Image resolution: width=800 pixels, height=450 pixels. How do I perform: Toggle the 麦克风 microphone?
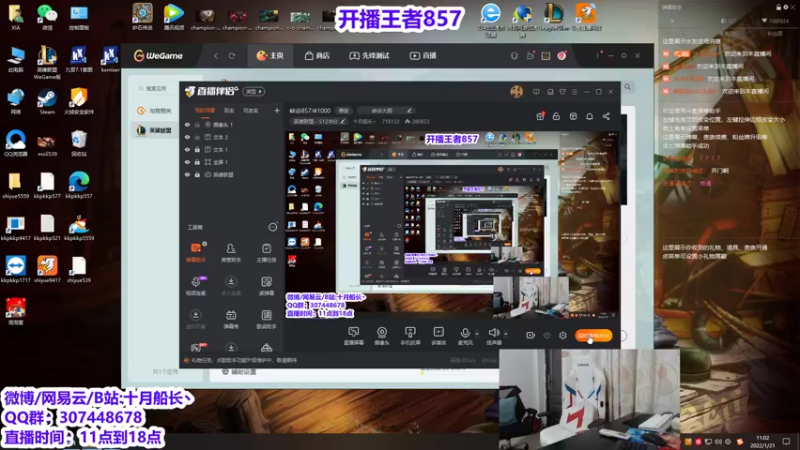point(465,336)
